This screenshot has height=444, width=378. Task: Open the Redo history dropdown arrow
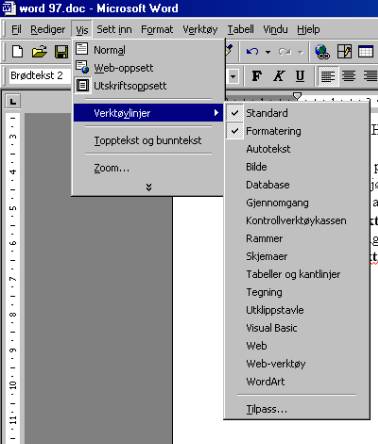[300, 52]
